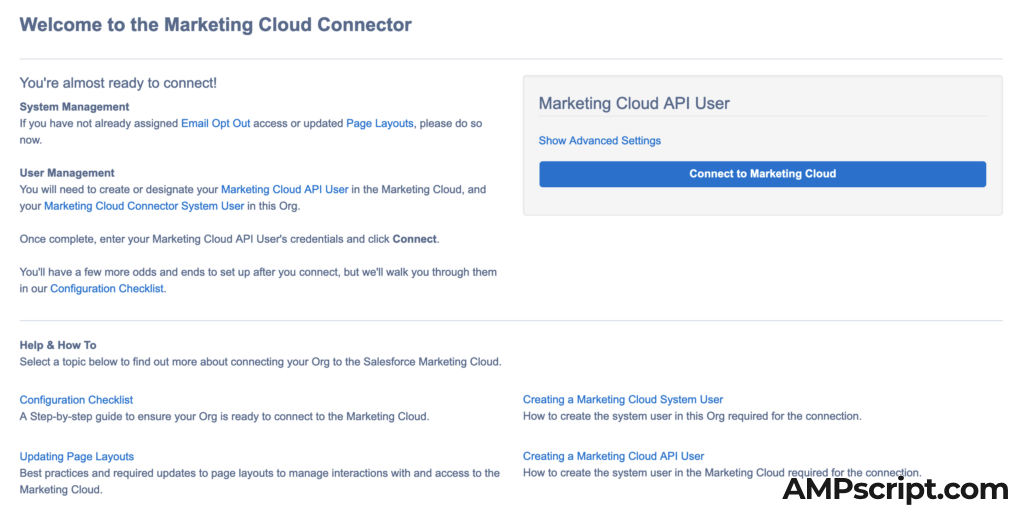Click the Connect to Marketing Cloud button

(x=762, y=174)
